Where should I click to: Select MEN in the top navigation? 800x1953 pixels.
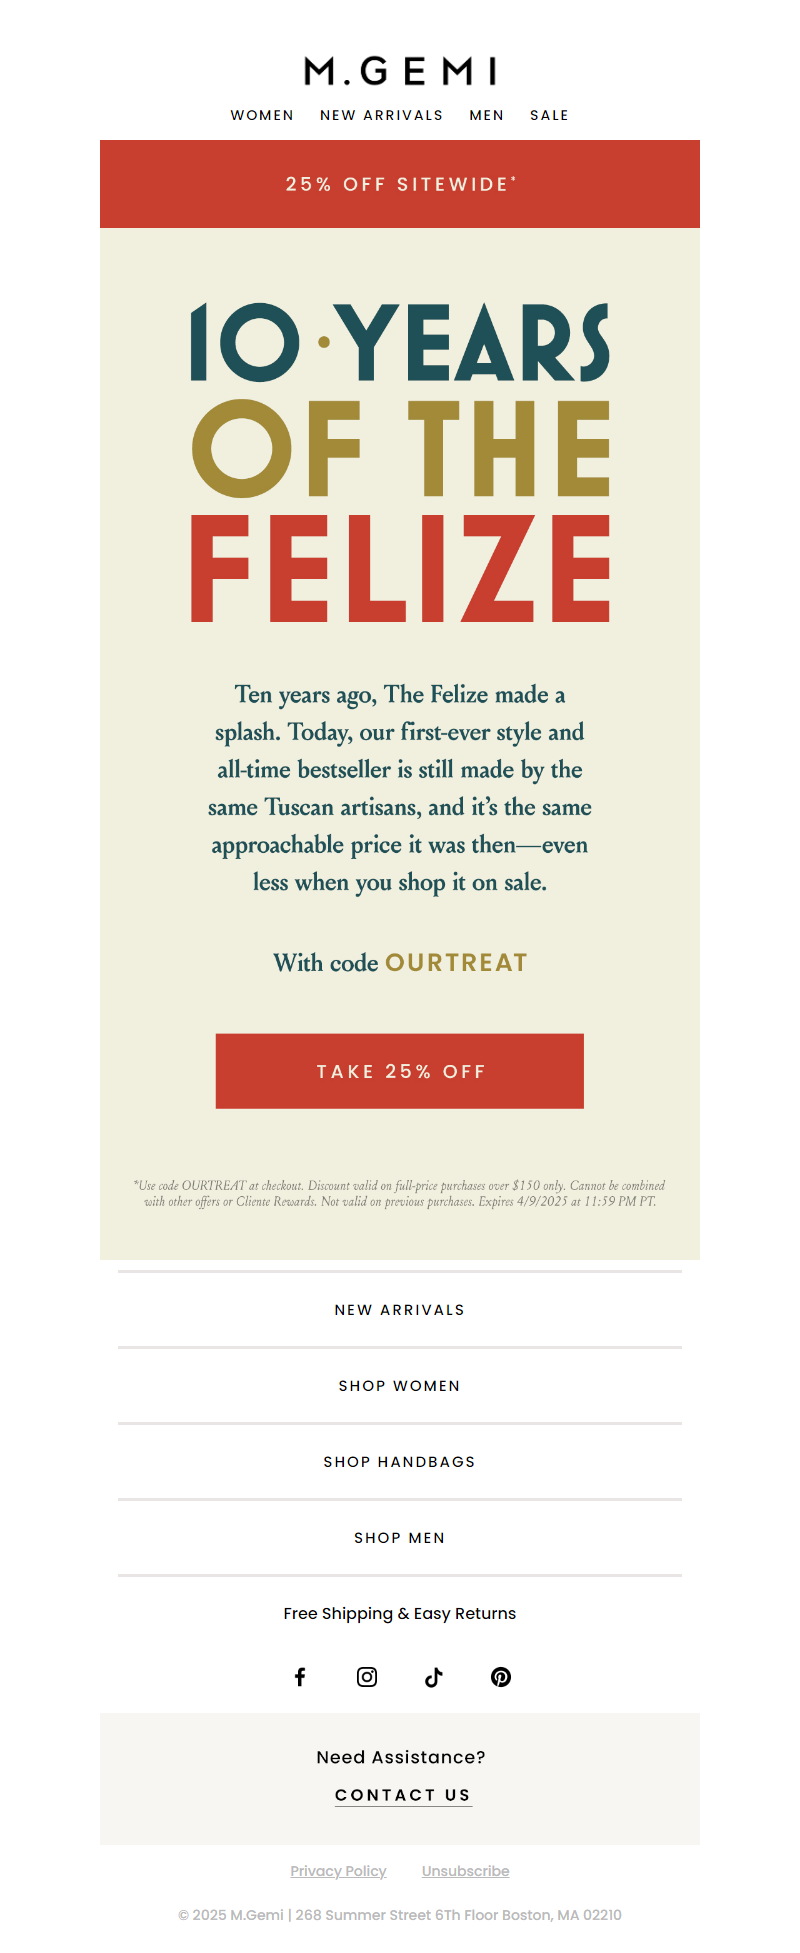point(487,116)
